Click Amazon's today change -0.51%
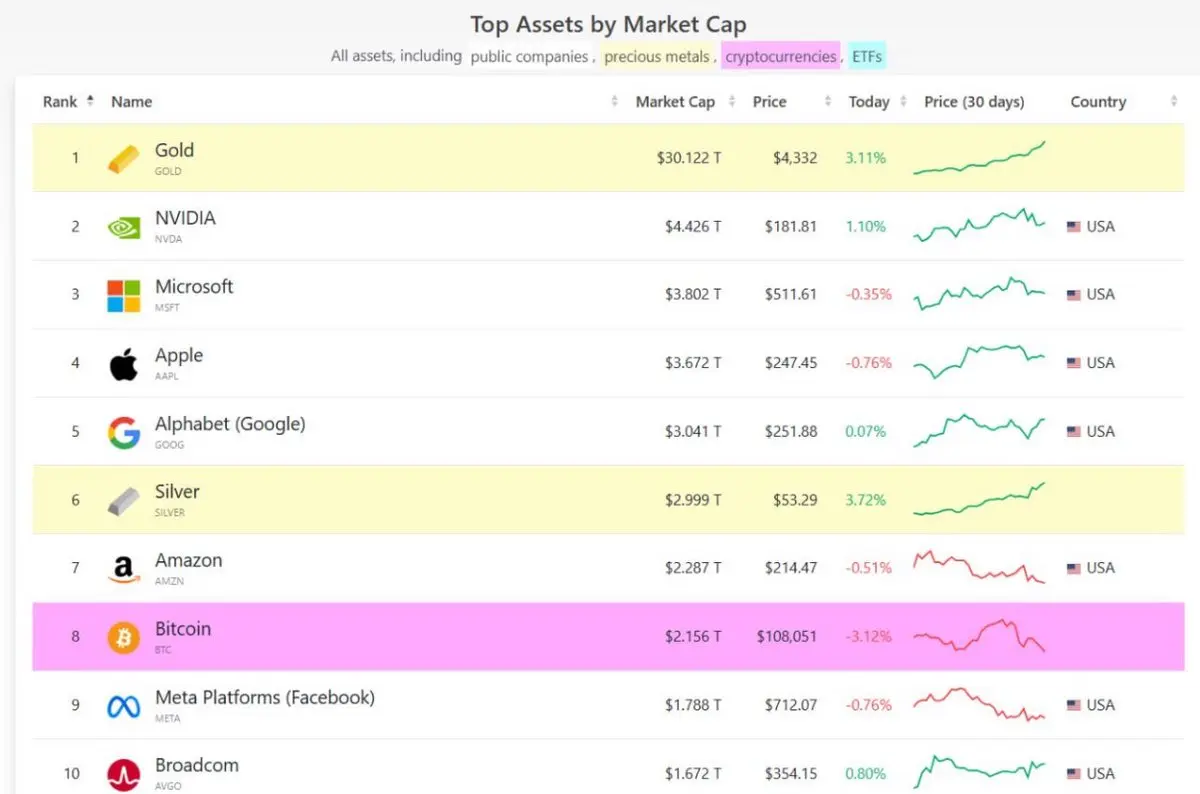 click(x=868, y=568)
